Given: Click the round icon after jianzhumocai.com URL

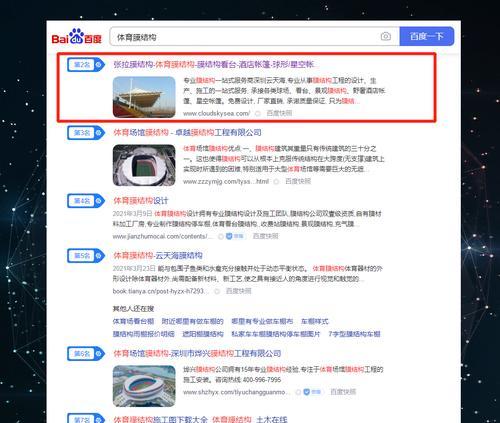Looking at the screenshot, I should pos(221,237).
